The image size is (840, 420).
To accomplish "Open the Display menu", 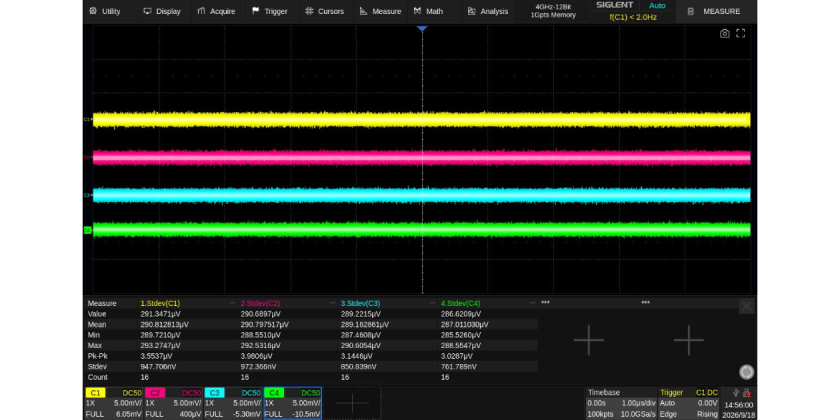I will point(162,11).
